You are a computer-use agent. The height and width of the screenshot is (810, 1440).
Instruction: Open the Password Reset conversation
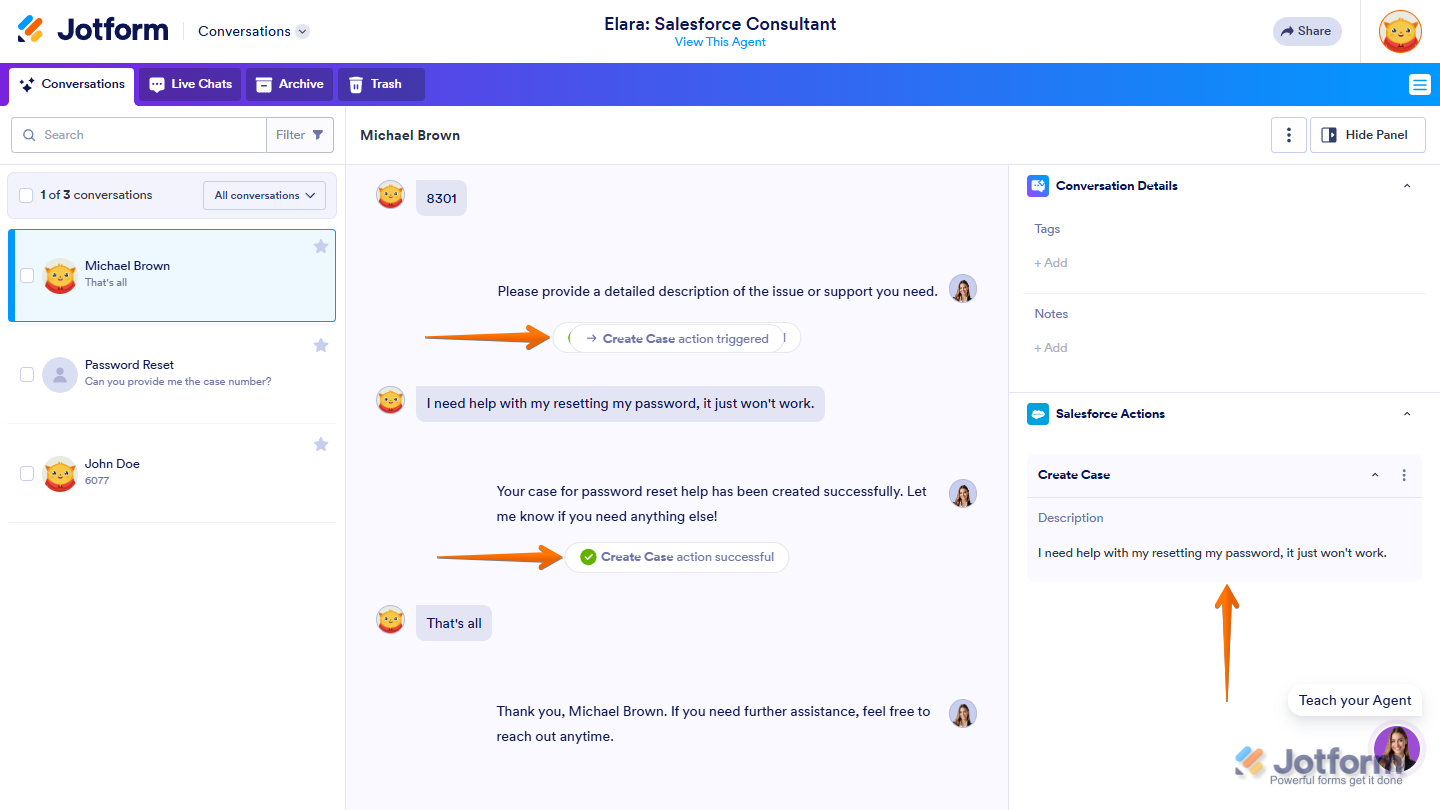point(172,374)
